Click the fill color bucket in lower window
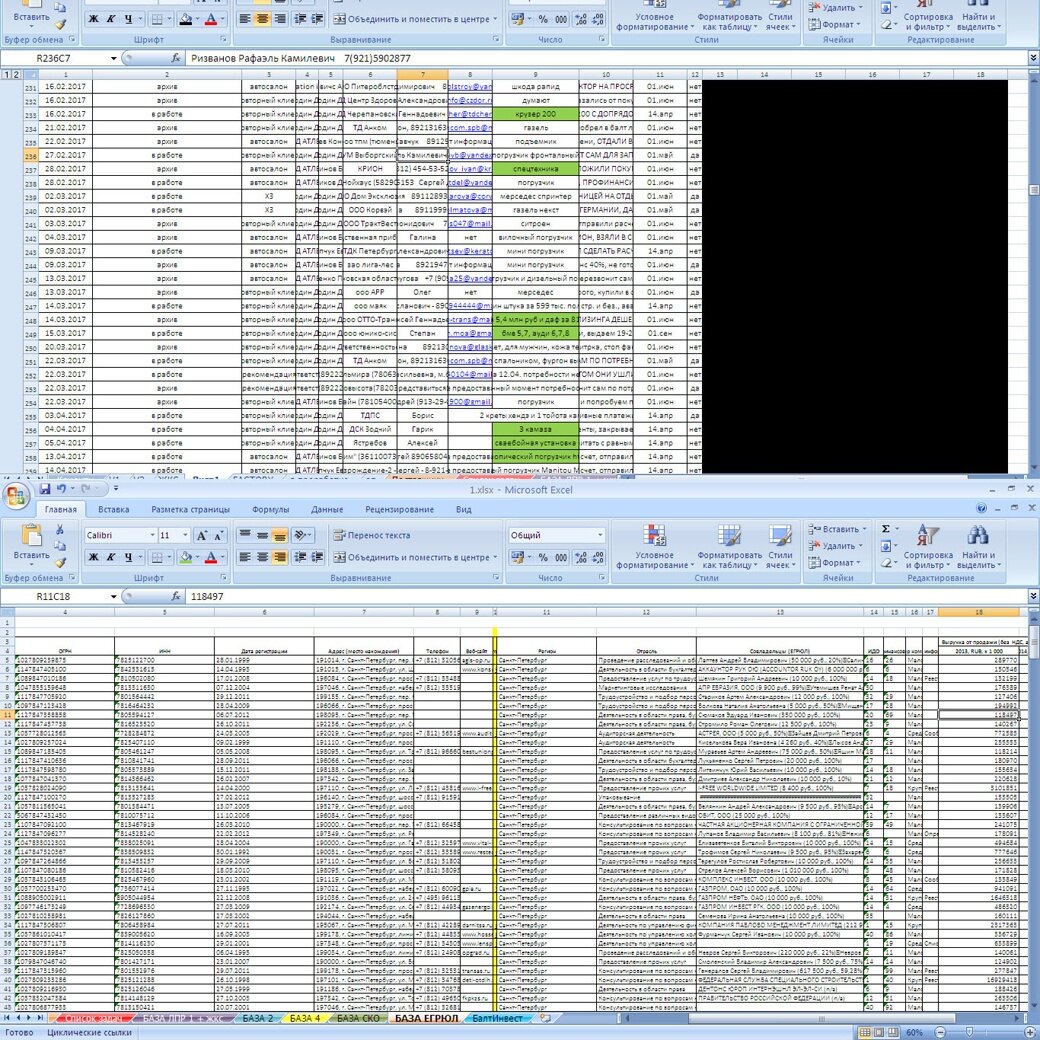This screenshot has width=1040, height=1040. pos(186,557)
